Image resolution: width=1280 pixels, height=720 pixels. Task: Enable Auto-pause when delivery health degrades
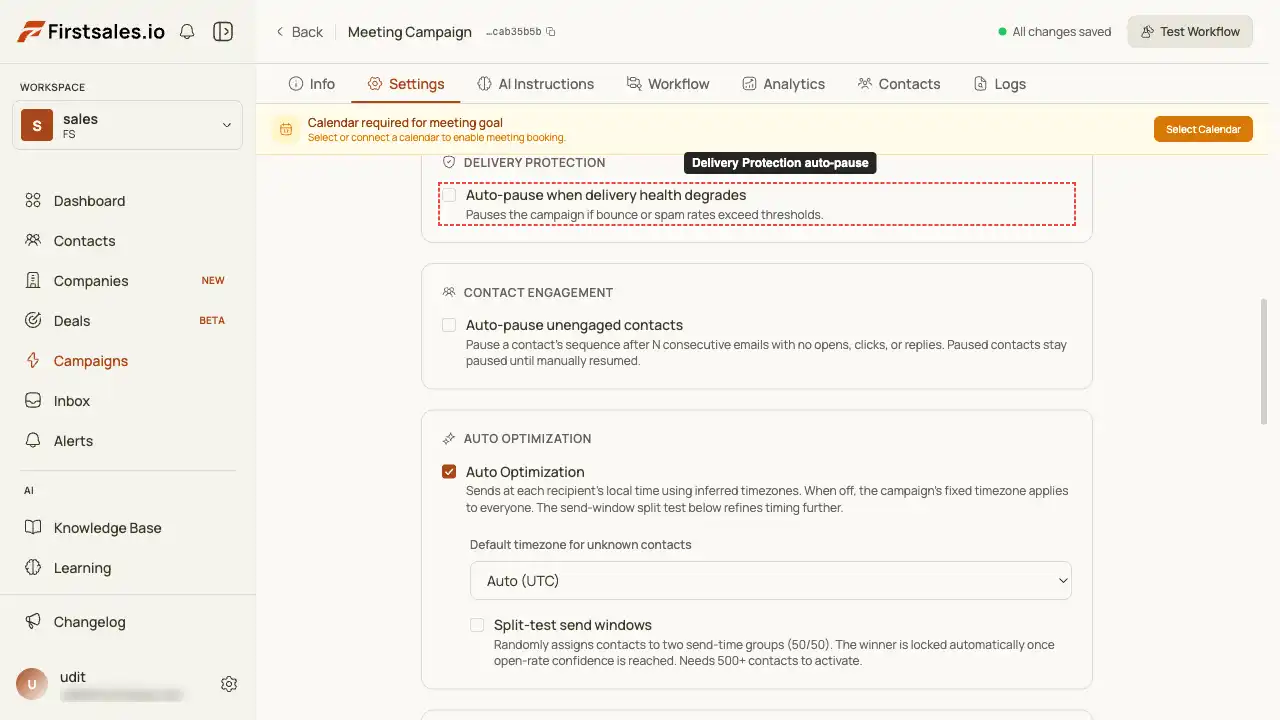[x=449, y=195]
